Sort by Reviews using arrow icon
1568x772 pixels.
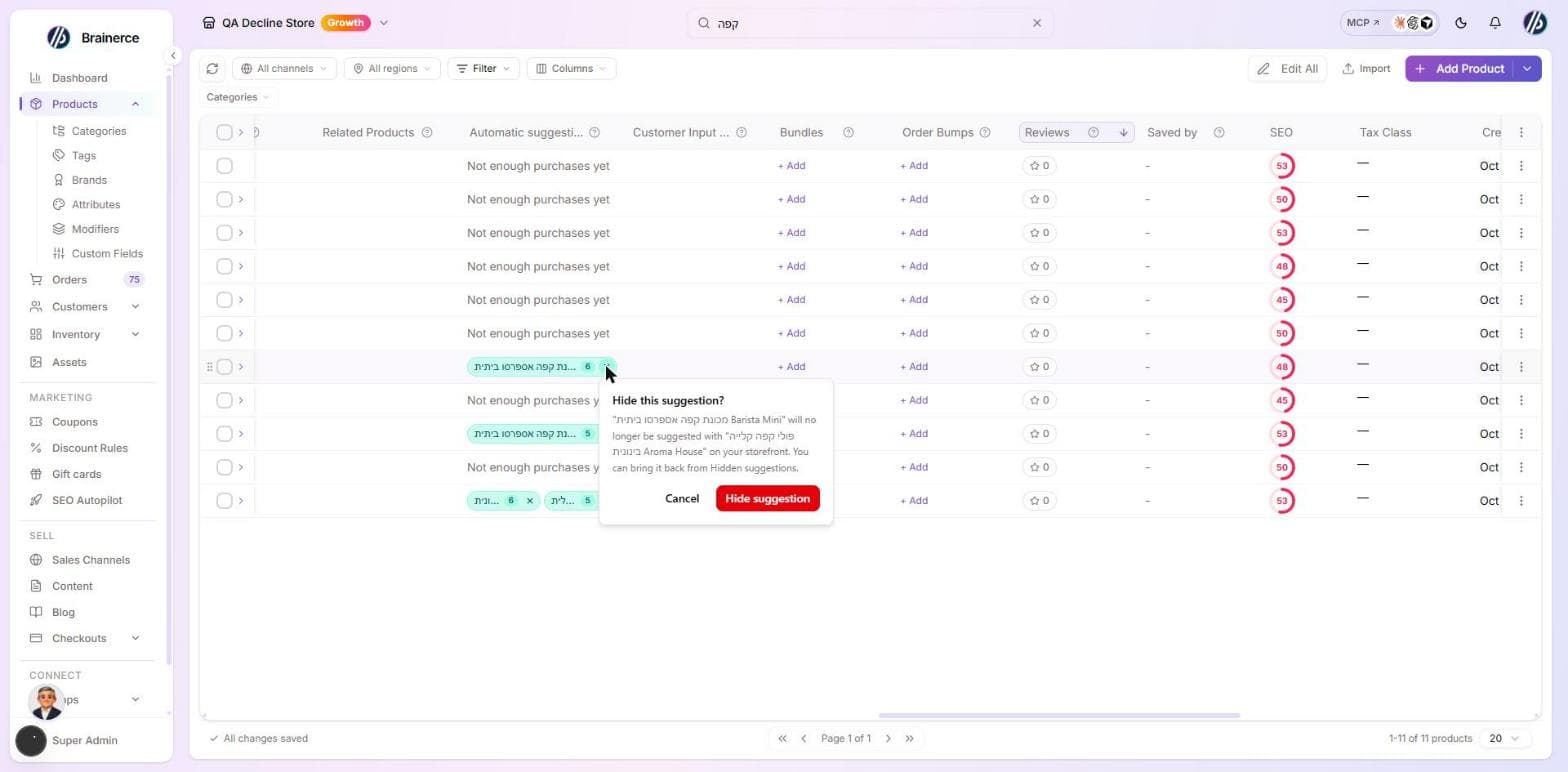point(1123,133)
